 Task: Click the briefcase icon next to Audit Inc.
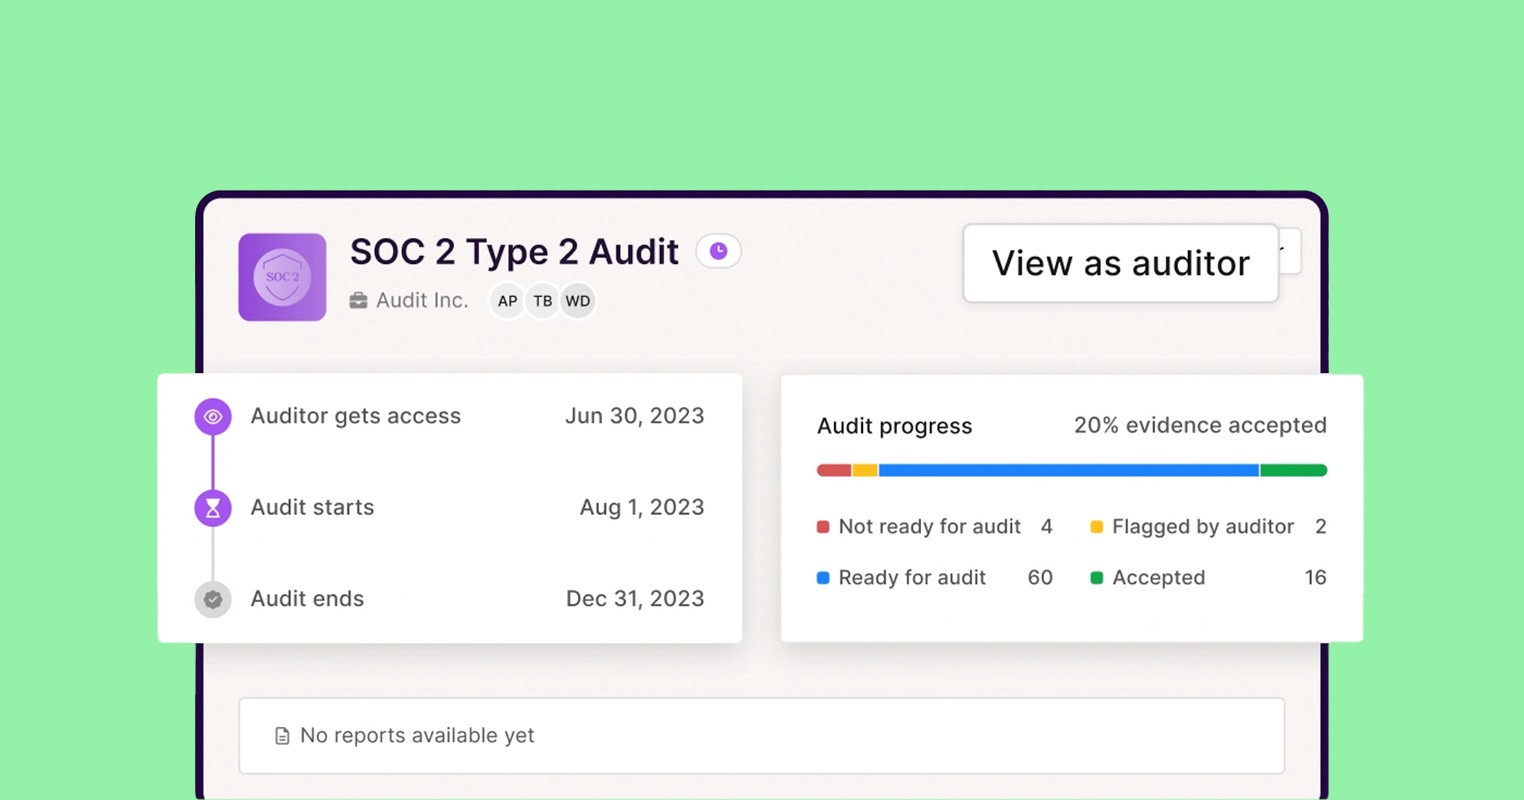[358, 300]
